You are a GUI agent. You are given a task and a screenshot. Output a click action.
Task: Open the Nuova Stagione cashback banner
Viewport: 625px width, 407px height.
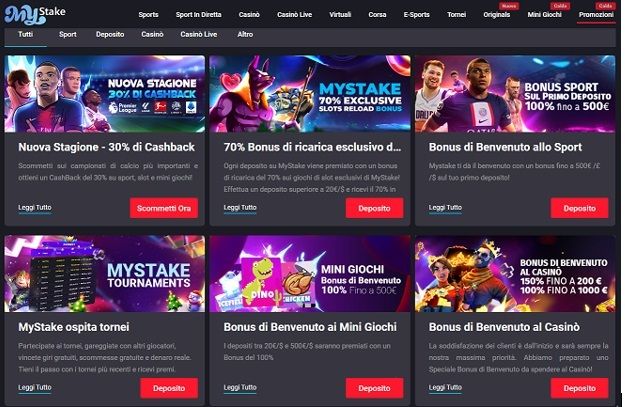(x=105, y=94)
